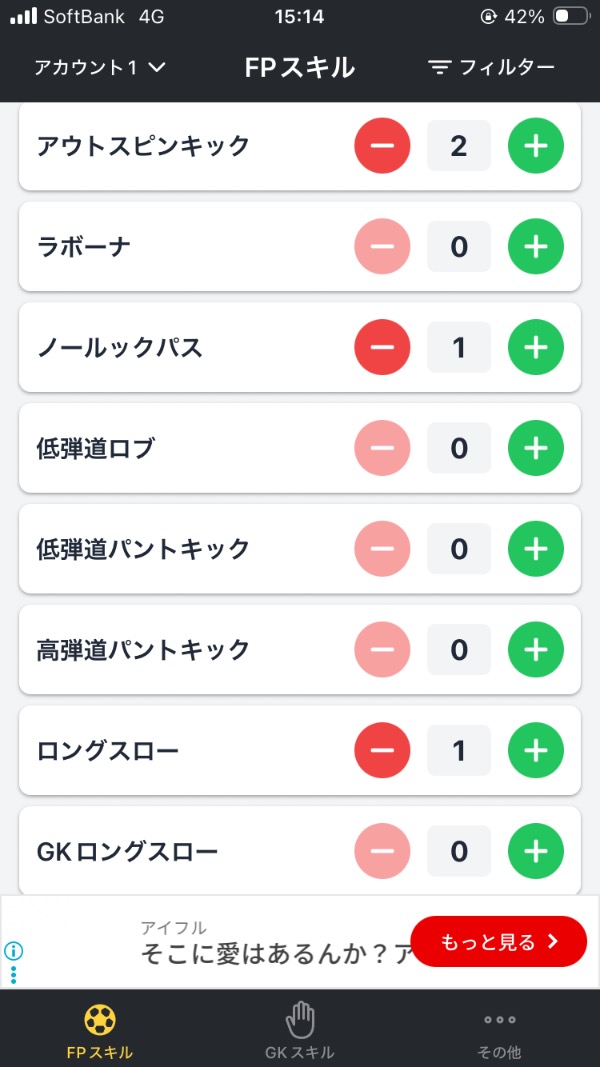This screenshot has width=600, height=1067.
Task: Tap the アウトスピンキック count value box
Action: pos(459,146)
